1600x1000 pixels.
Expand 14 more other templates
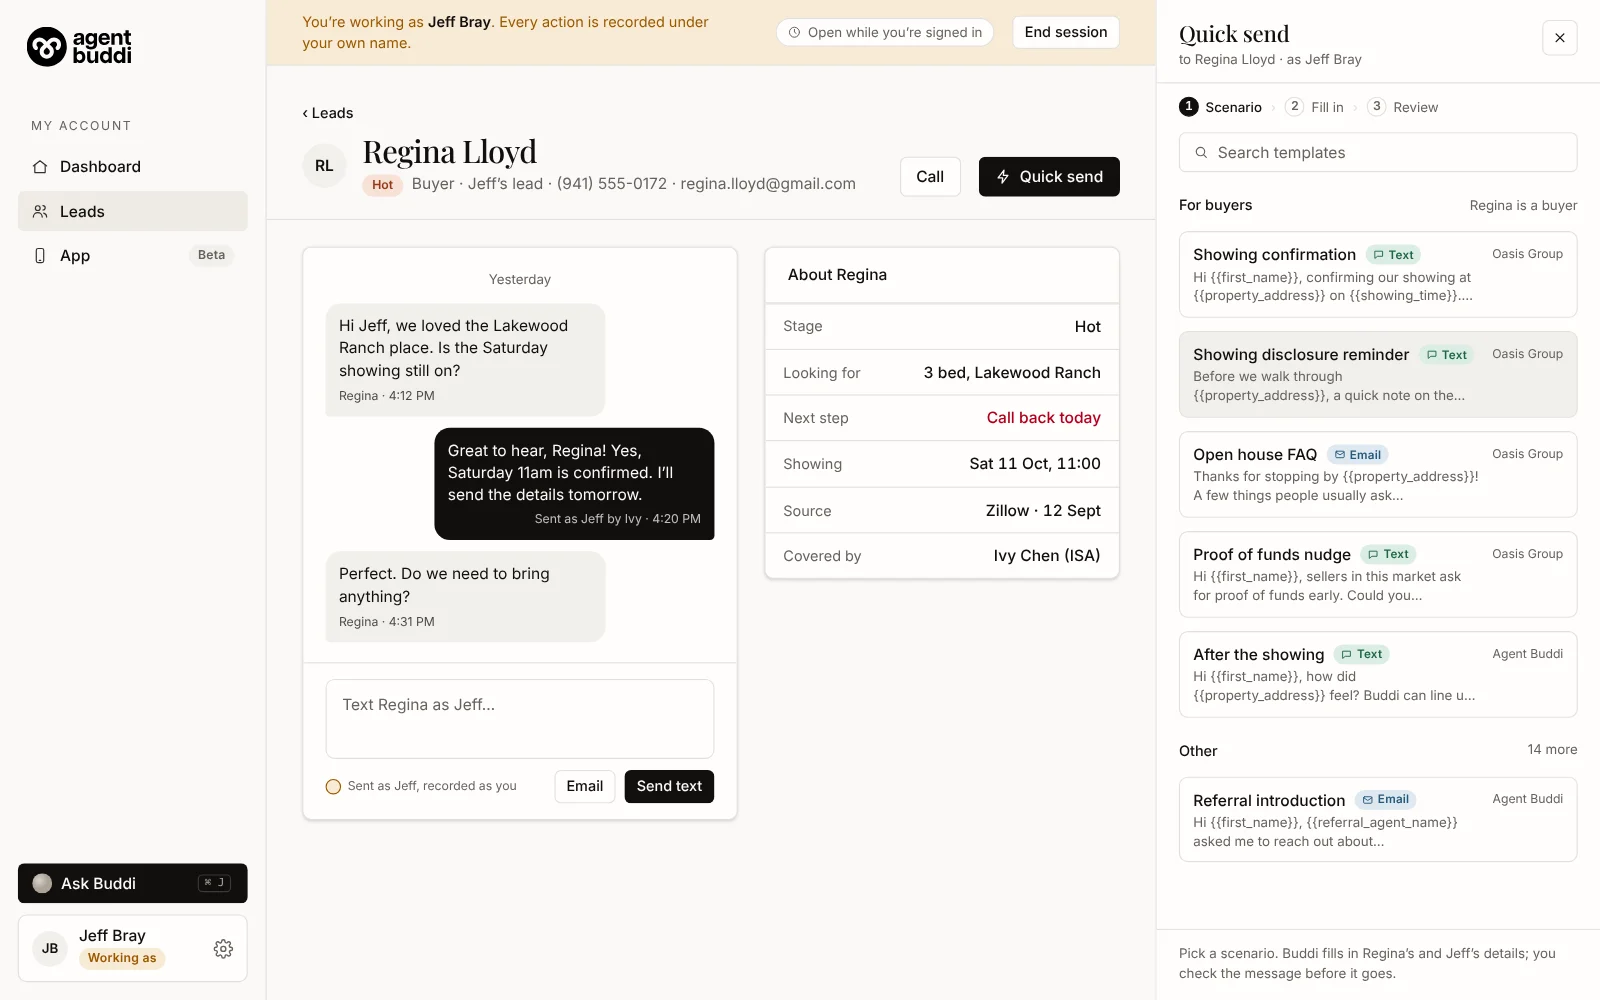1551,750
